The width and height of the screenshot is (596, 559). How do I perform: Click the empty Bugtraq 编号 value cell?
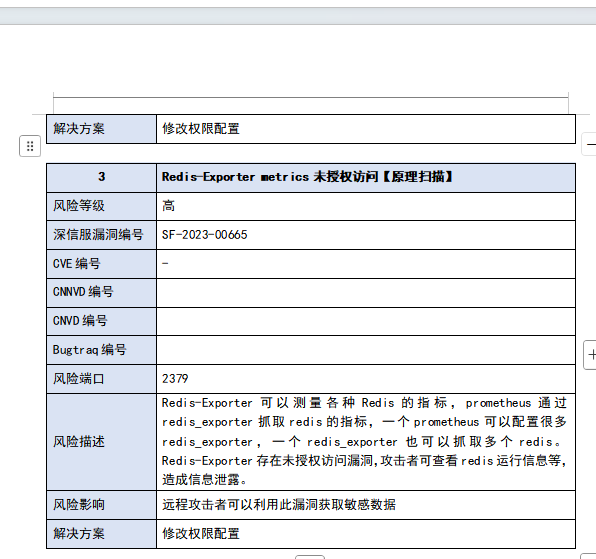[x=366, y=350]
